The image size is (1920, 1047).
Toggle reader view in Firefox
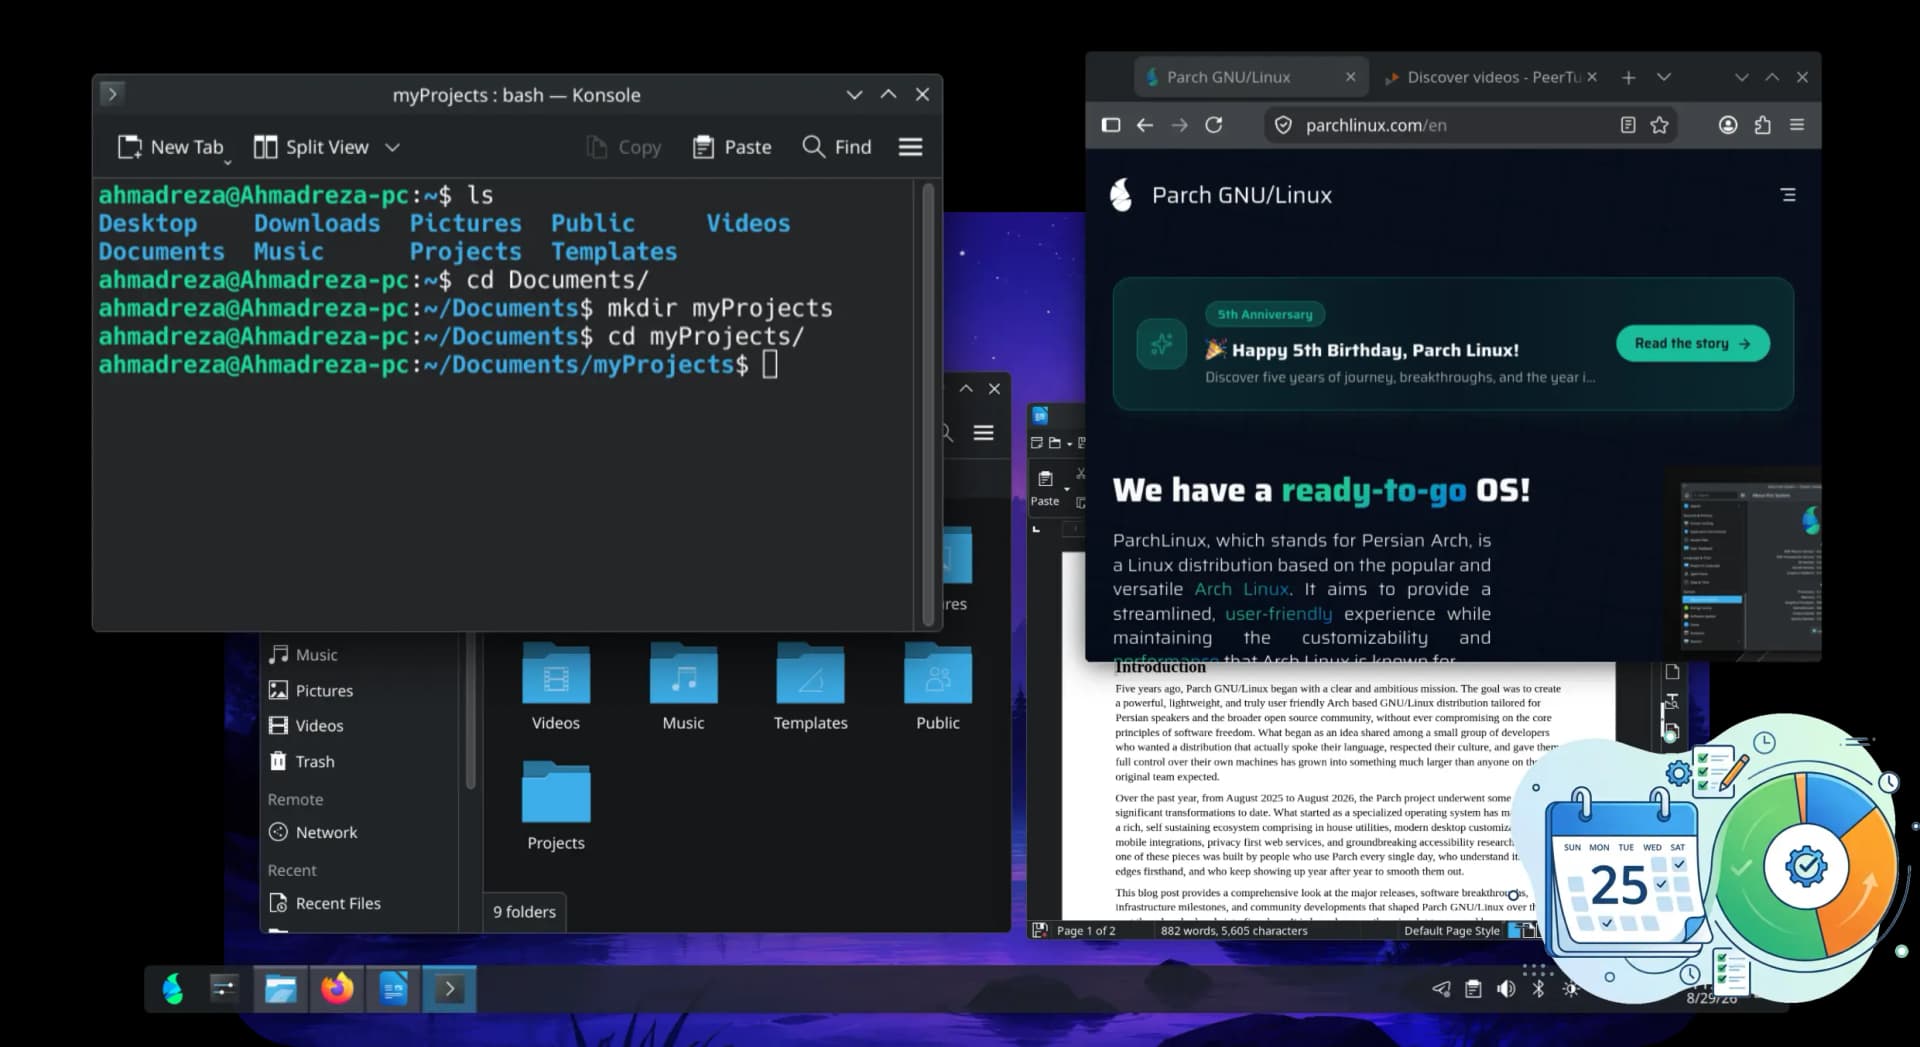(1628, 125)
